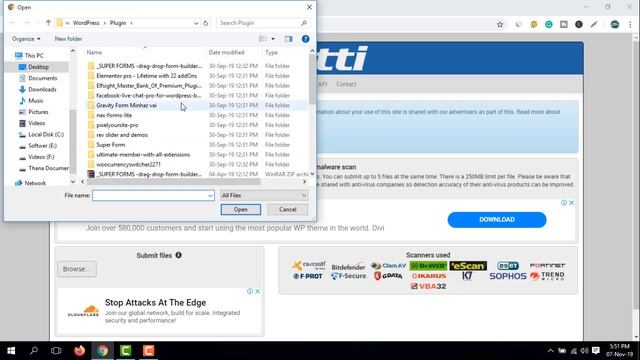Open the view options icon

click(263, 39)
